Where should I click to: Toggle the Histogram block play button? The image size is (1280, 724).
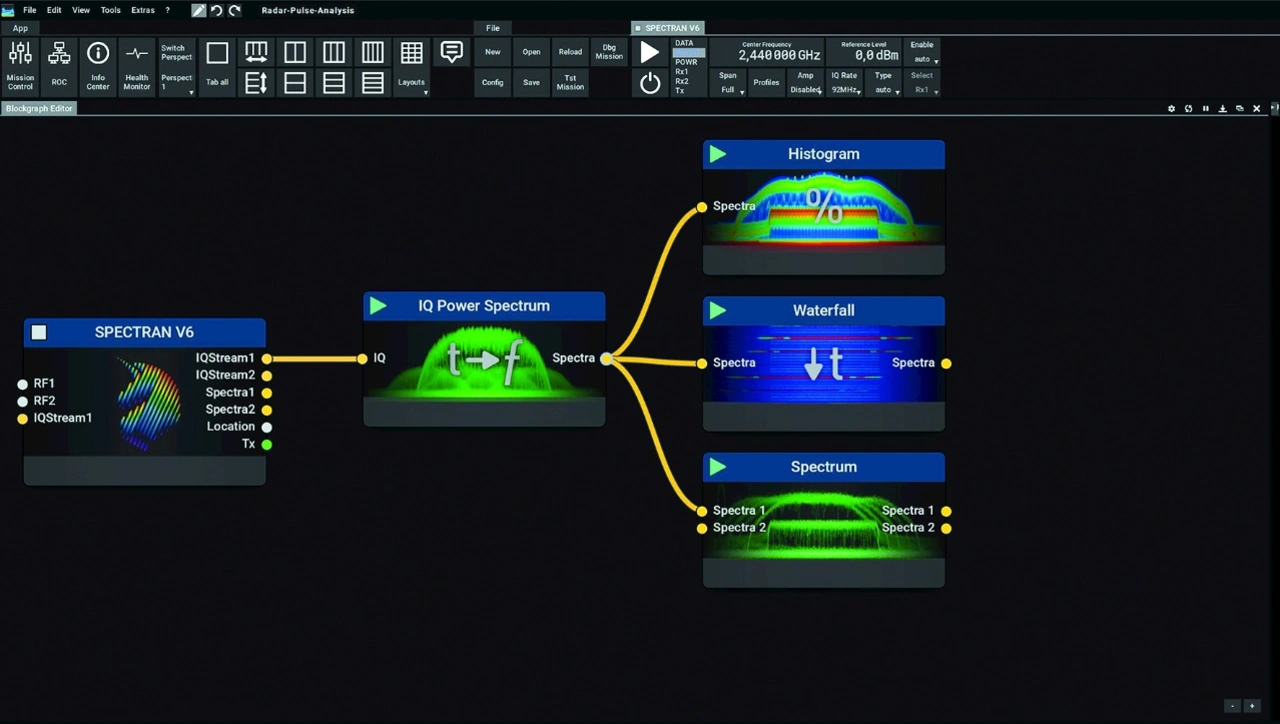tap(717, 154)
